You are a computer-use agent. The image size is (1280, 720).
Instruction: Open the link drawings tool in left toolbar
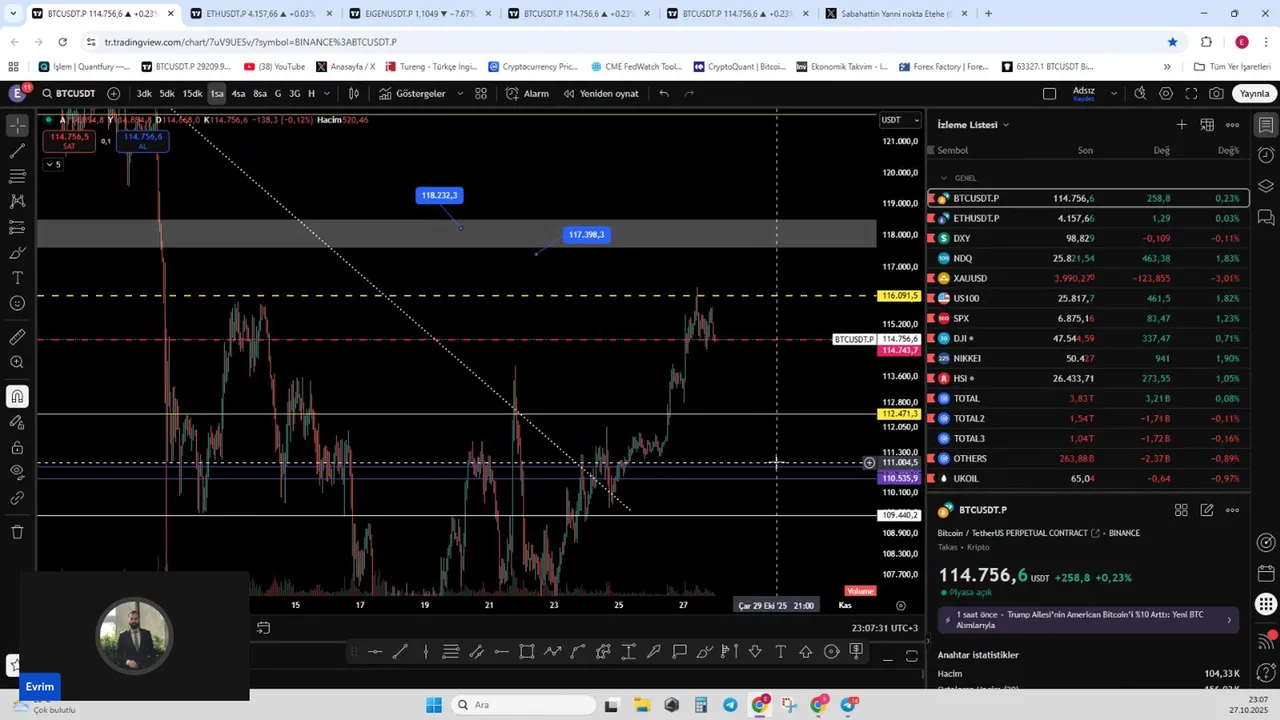17,497
